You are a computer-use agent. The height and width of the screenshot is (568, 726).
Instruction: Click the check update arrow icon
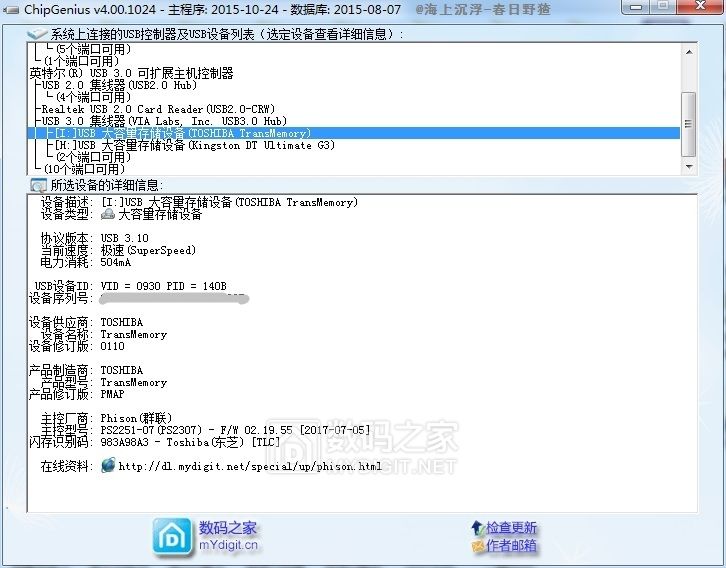click(477, 527)
